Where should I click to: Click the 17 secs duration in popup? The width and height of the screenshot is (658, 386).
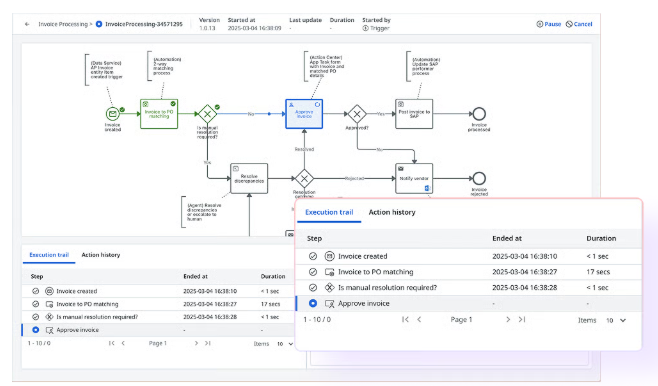coord(598,272)
